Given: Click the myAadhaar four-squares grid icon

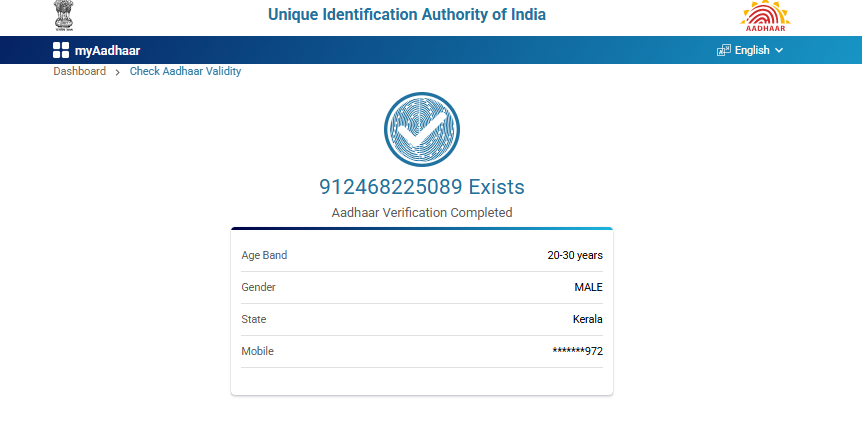Looking at the screenshot, I should coord(61,50).
